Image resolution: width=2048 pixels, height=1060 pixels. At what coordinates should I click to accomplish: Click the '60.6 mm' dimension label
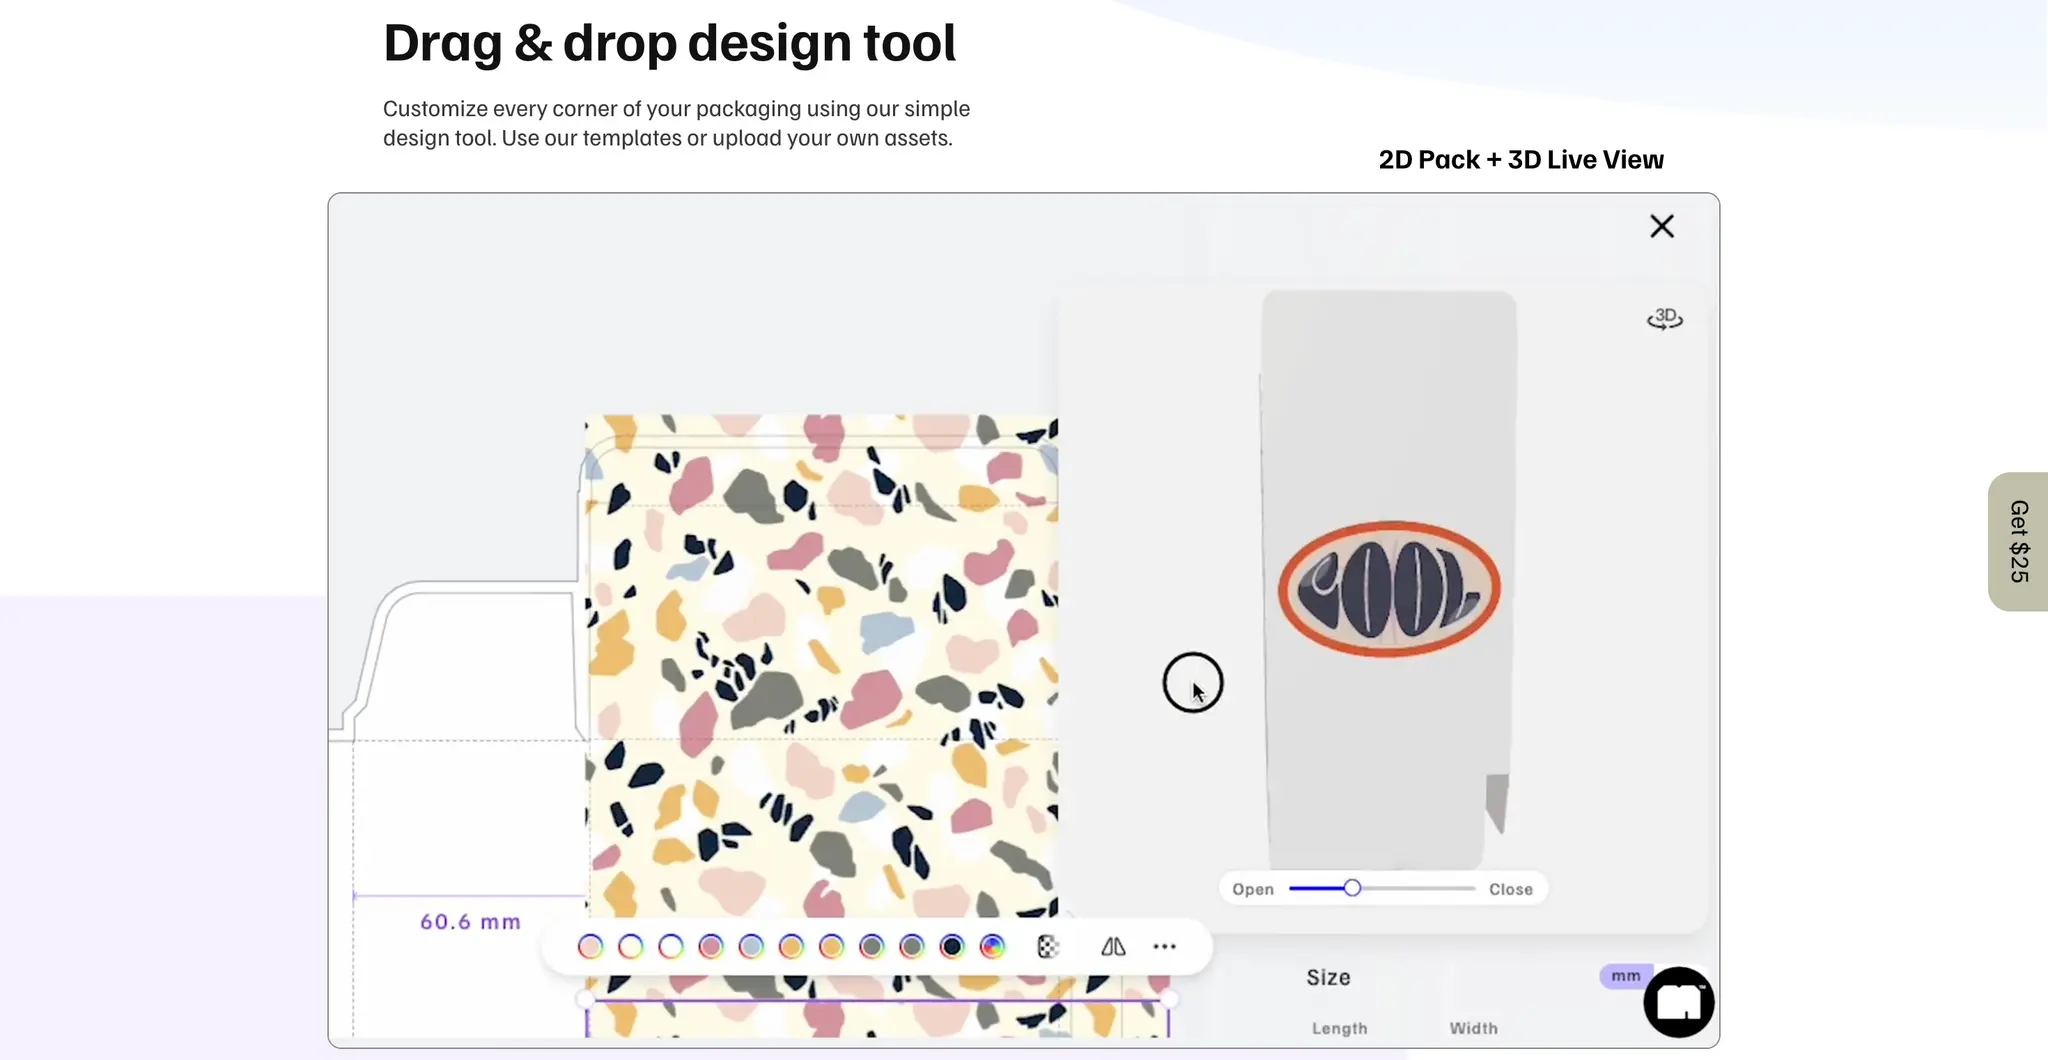click(x=470, y=922)
